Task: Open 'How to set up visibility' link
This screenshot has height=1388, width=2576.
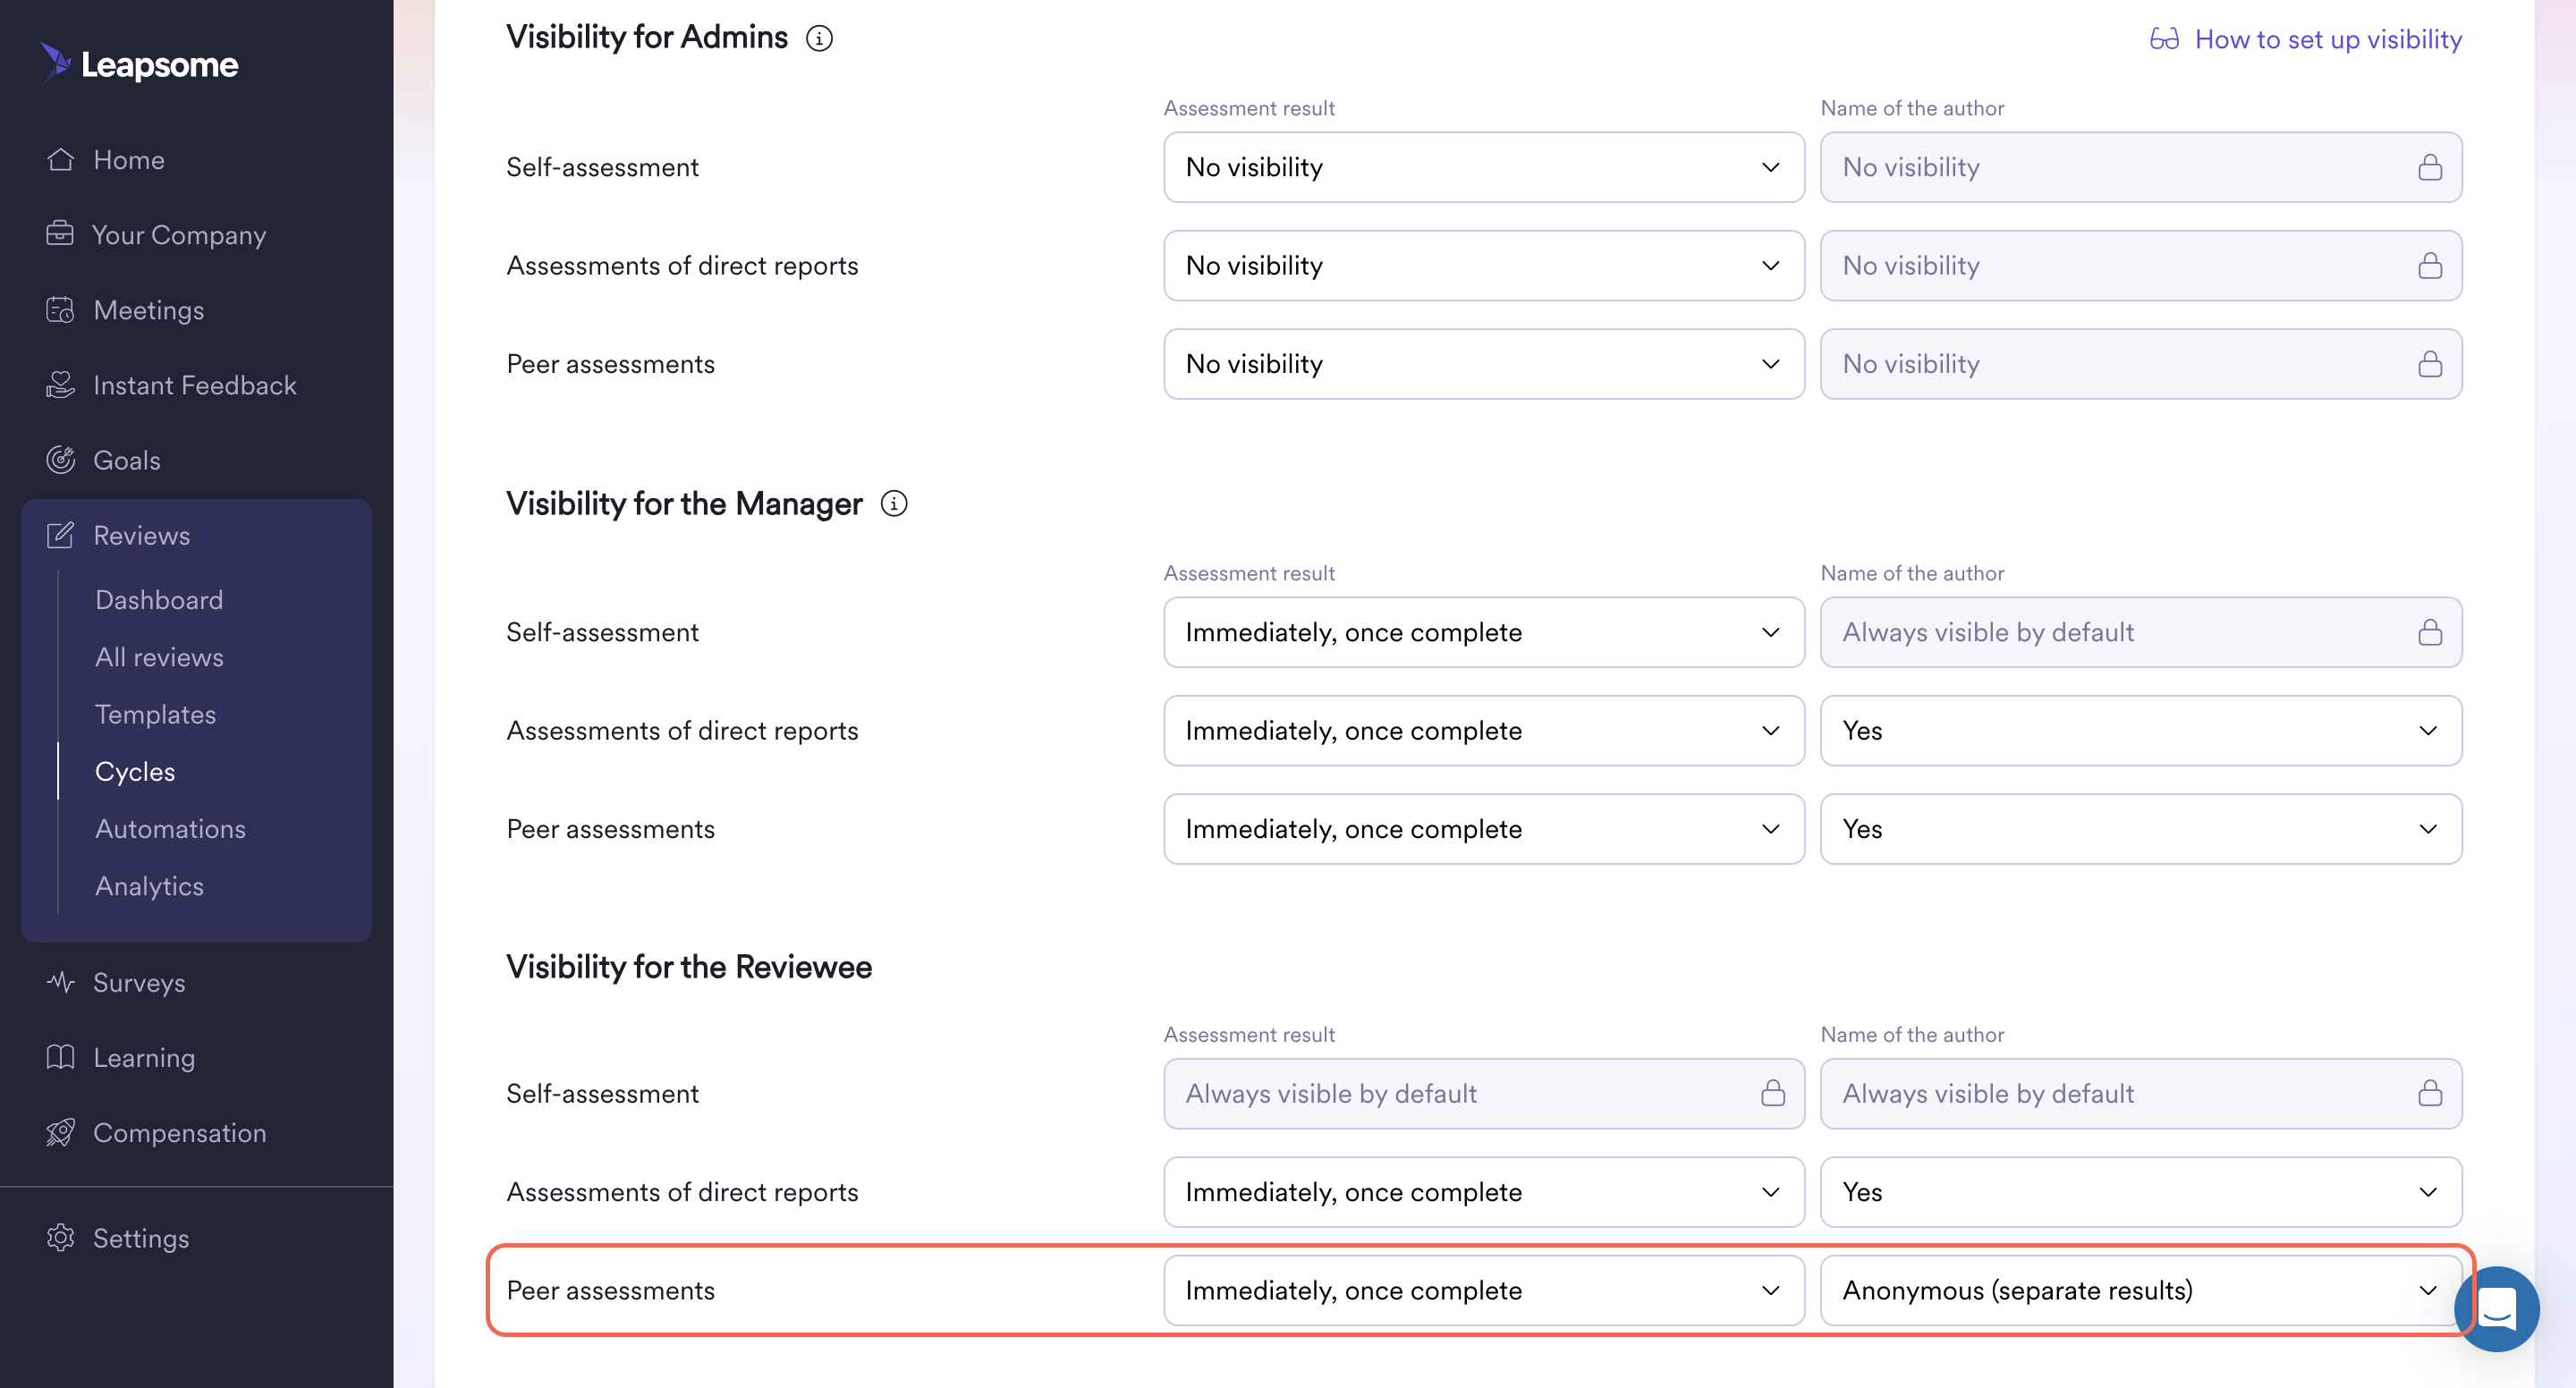Action: 2328,39
